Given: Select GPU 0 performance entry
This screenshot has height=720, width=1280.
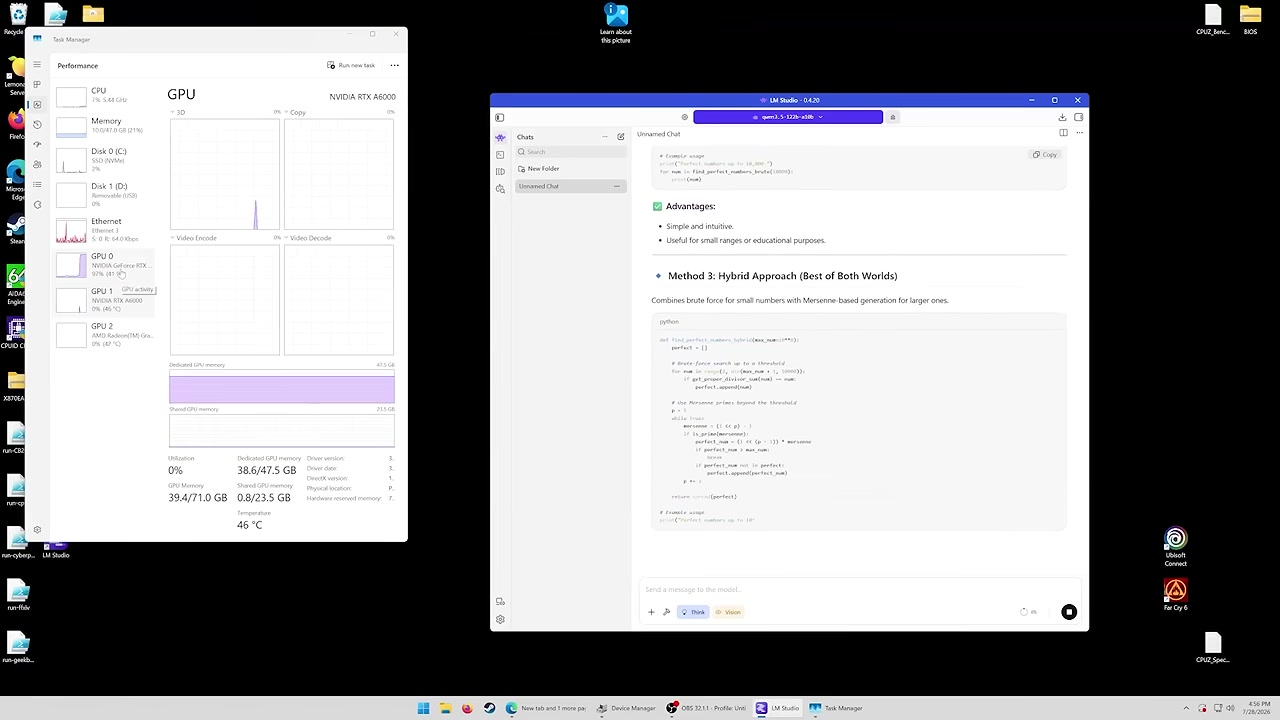Looking at the screenshot, I should [x=104, y=265].
